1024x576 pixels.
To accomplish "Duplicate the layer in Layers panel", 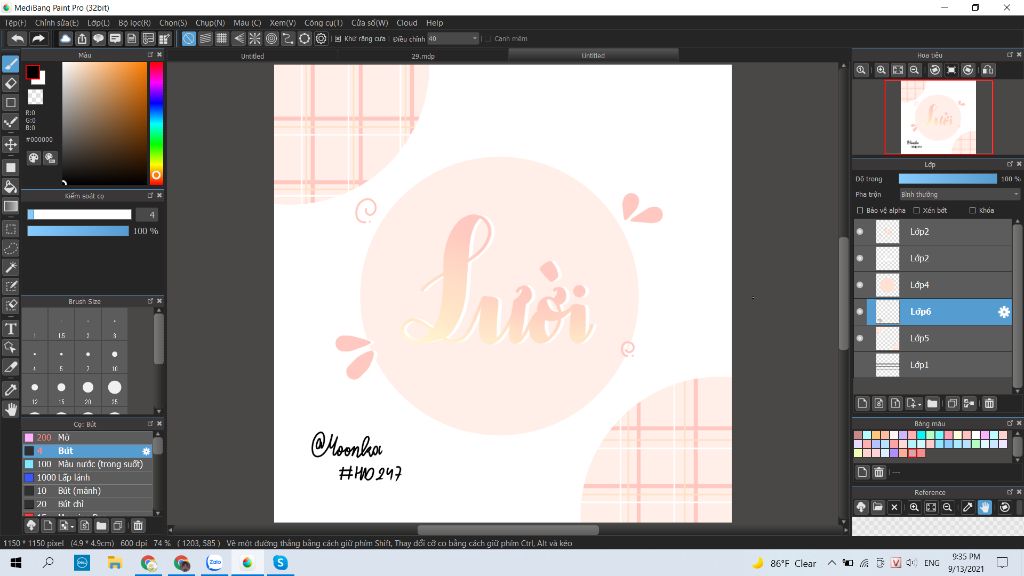I will 953,404.
